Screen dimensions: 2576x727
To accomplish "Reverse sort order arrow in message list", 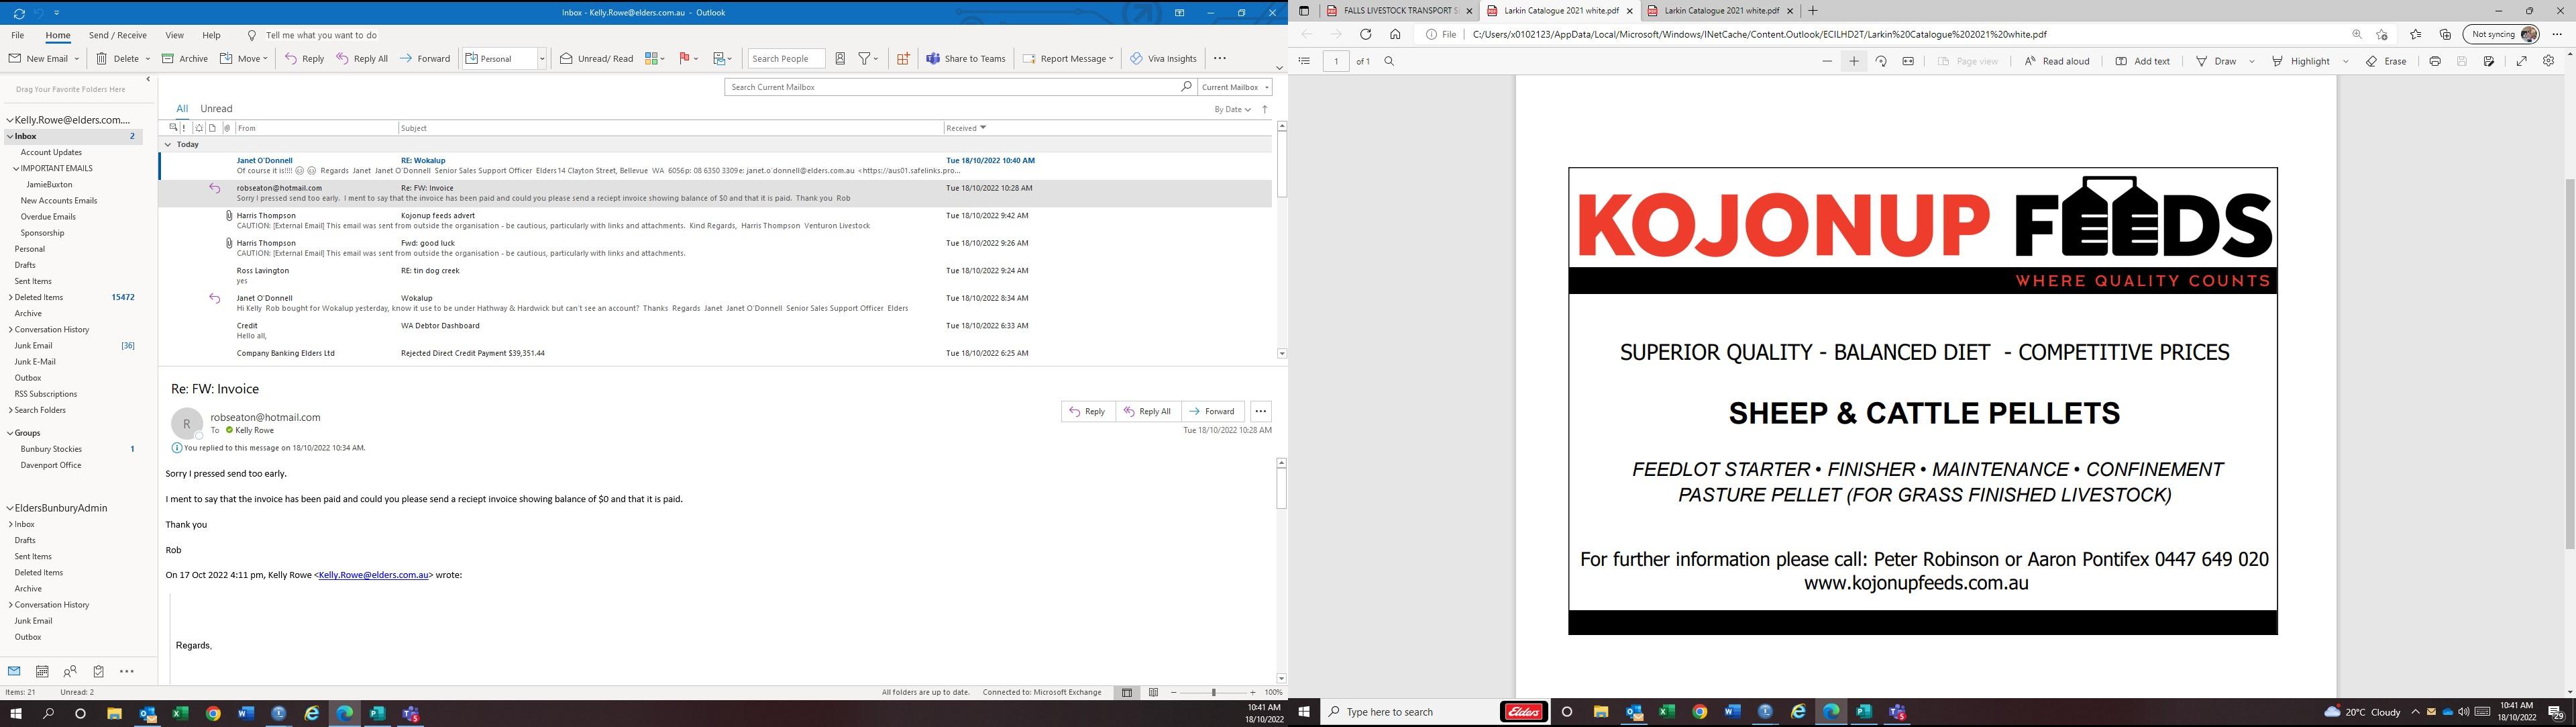I will (x=1265, y=109).
